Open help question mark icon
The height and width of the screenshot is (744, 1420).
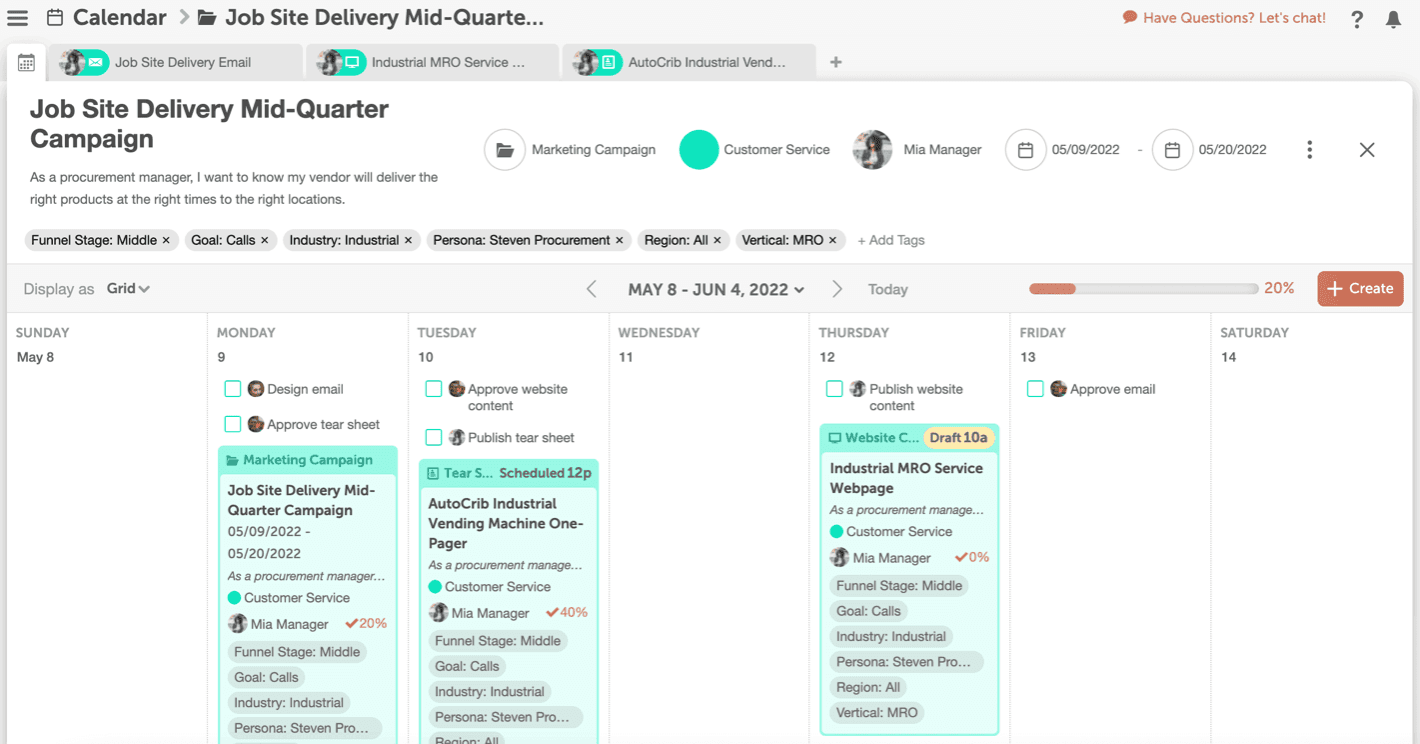(x=1357, y=19)
